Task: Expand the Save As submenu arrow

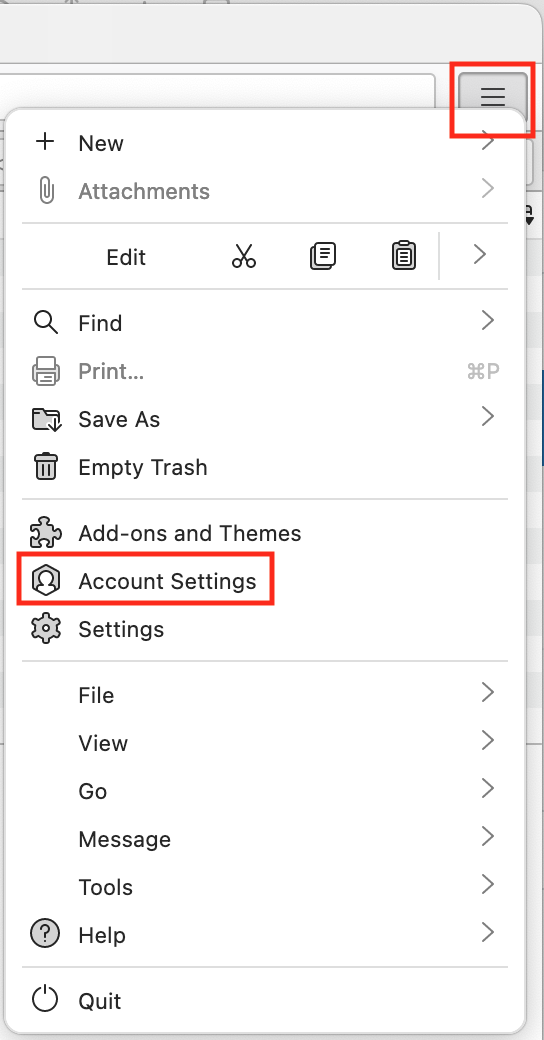Action: click(488, 417)
